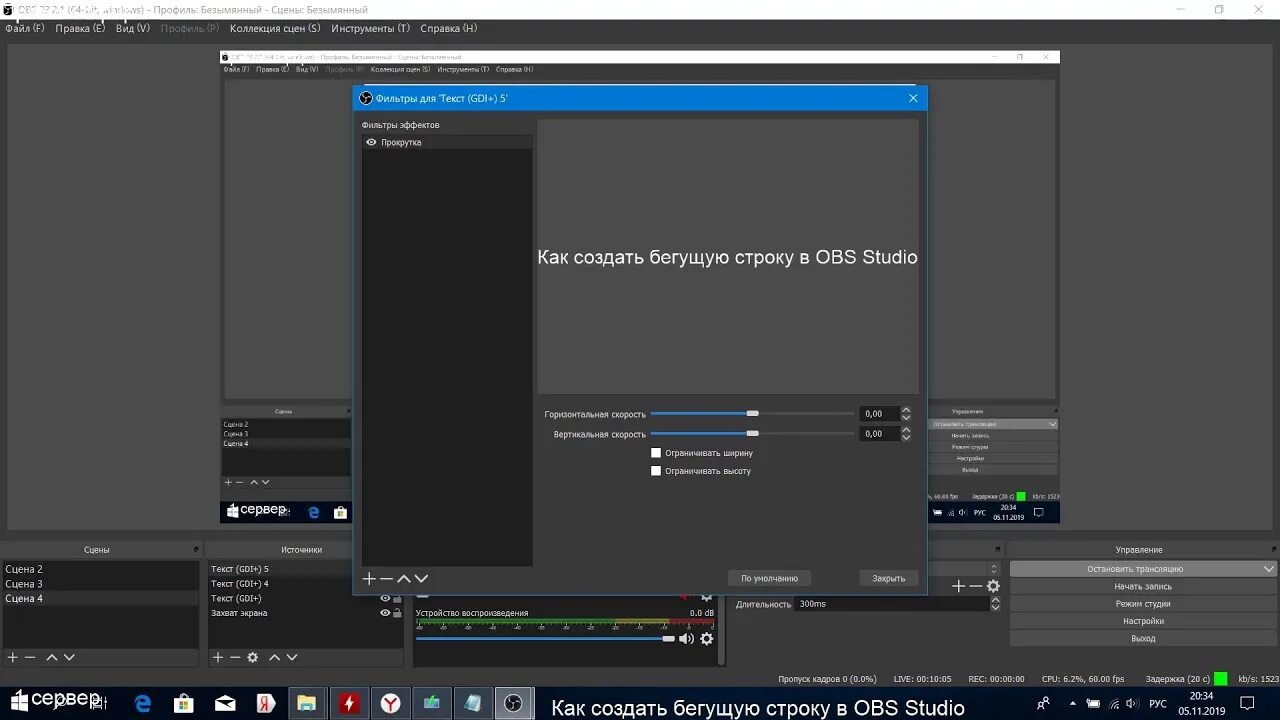Viewport: 1280px width, 720px height.
Task: Click Начать запись button
Action: click(x=1143, y=586)
